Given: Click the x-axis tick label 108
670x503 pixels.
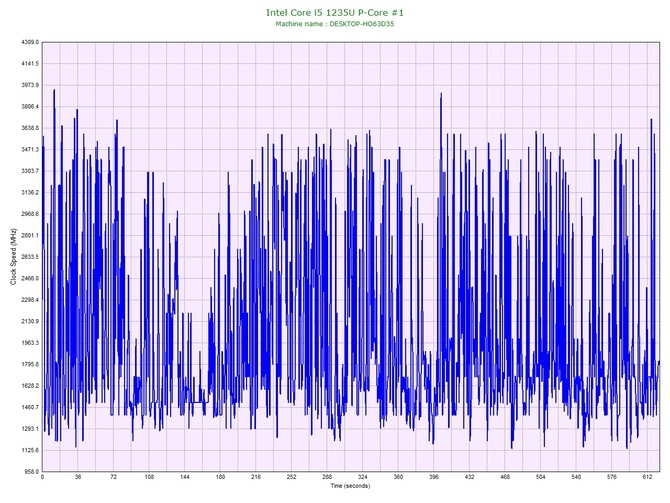Looking at the screenshot, I should click(x=149, y=477).
